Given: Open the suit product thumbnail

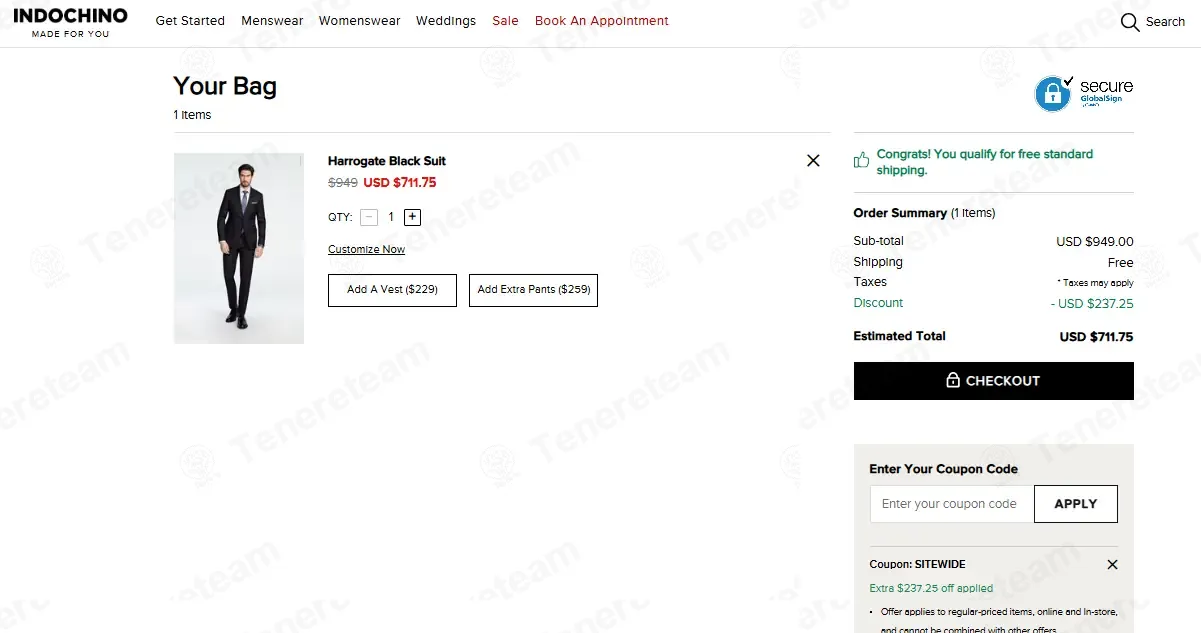Looking at the screenshot, I should pos(239,248).
